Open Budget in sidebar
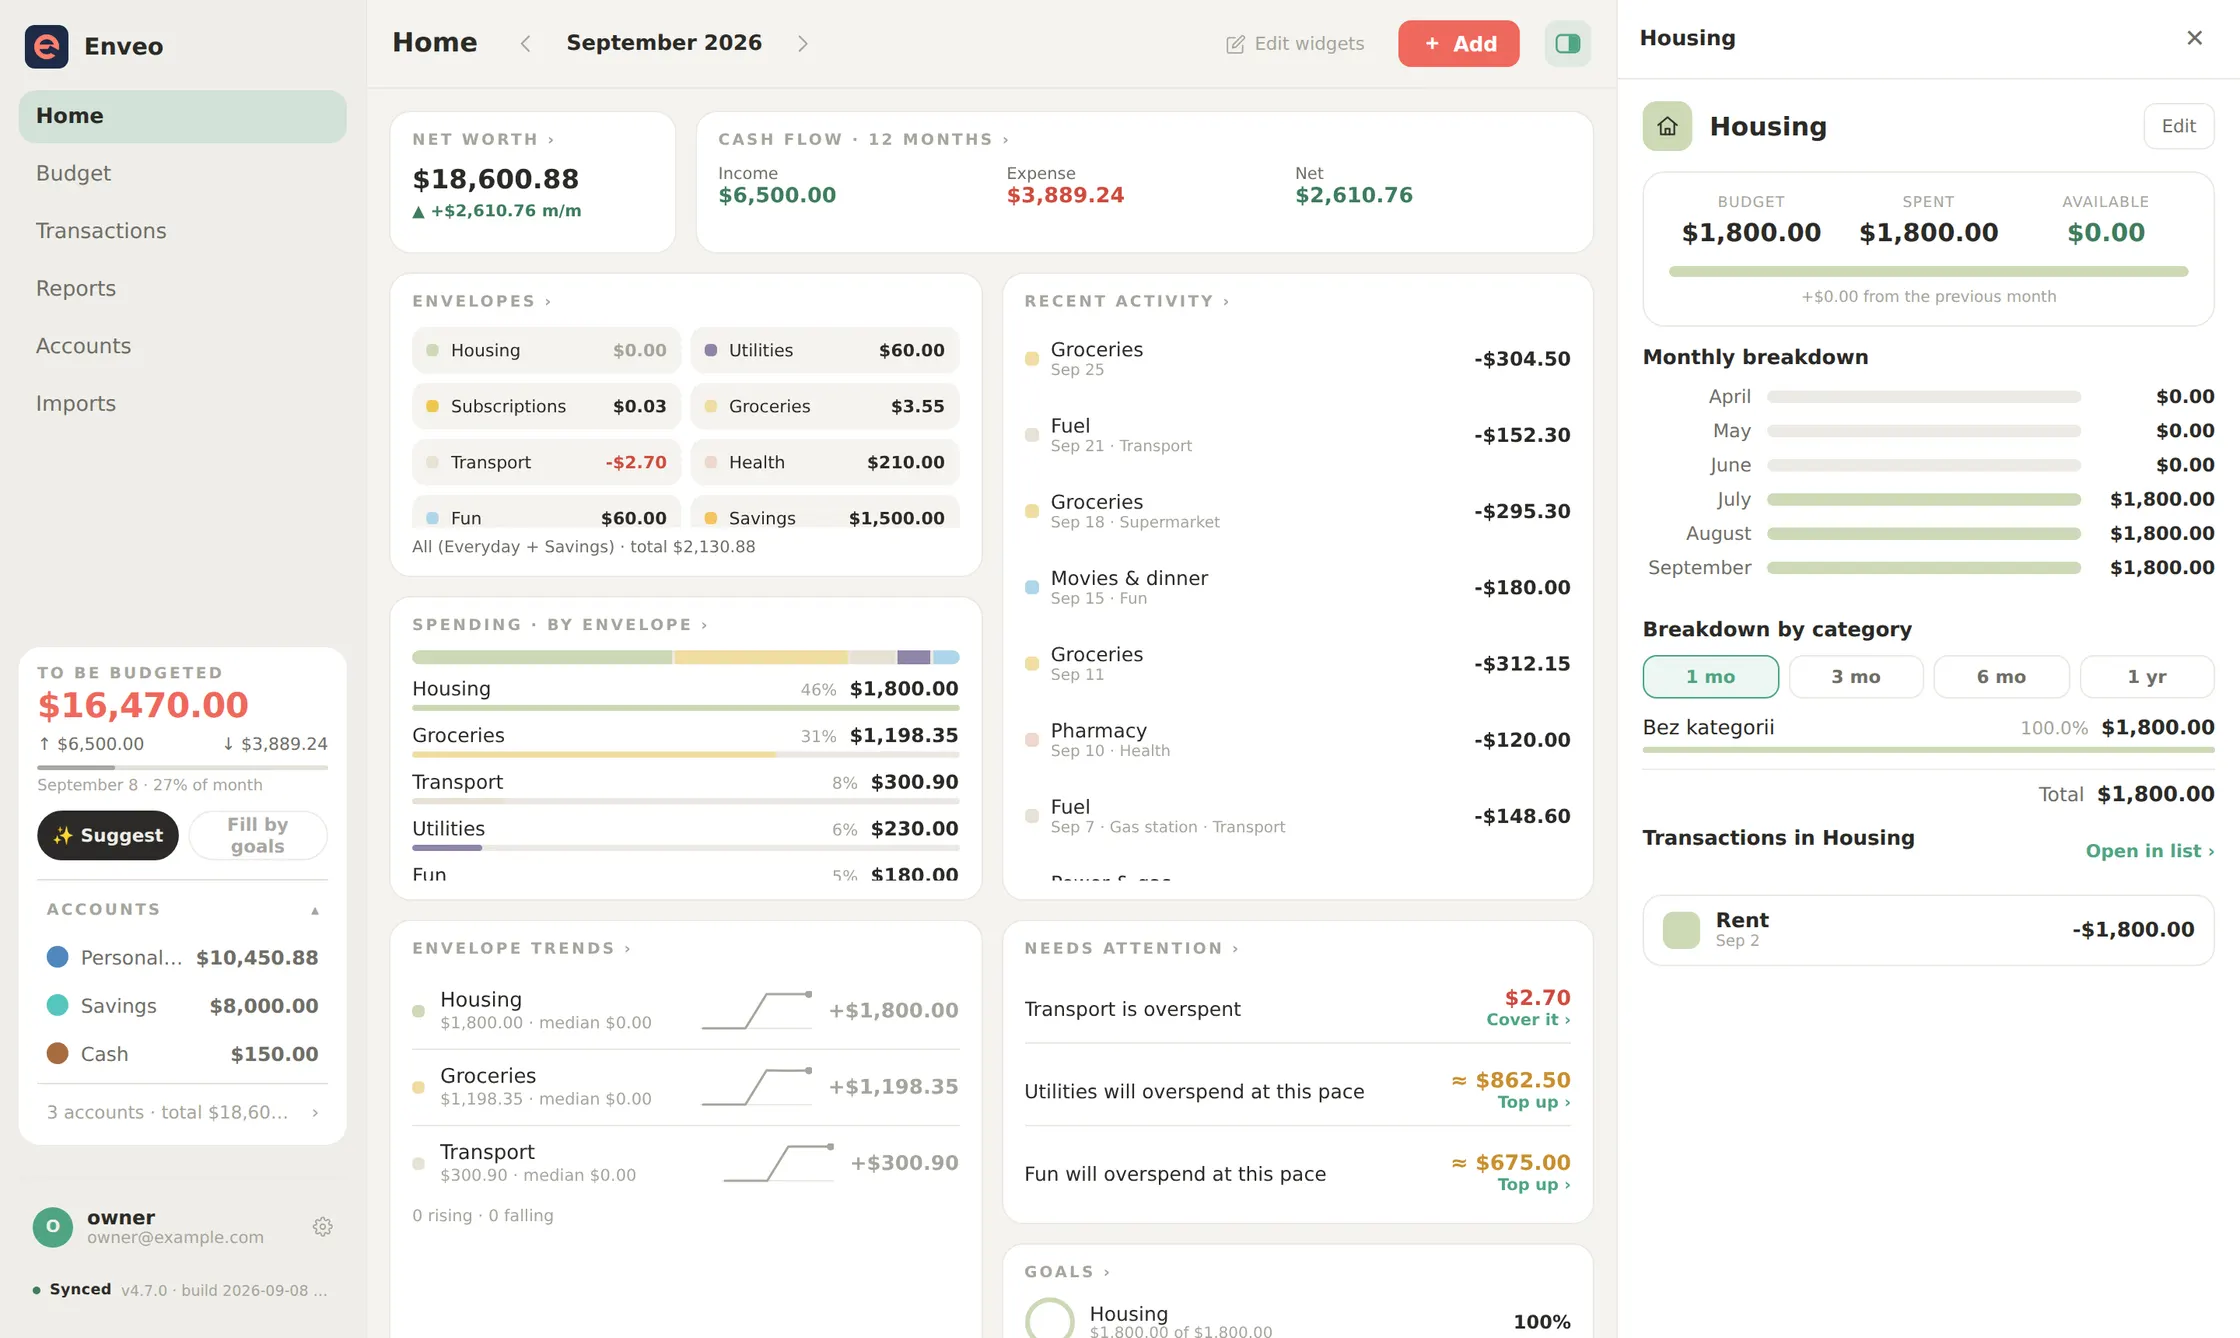The height and width of the screenshot is (1338, 2240). pos(182,174)
